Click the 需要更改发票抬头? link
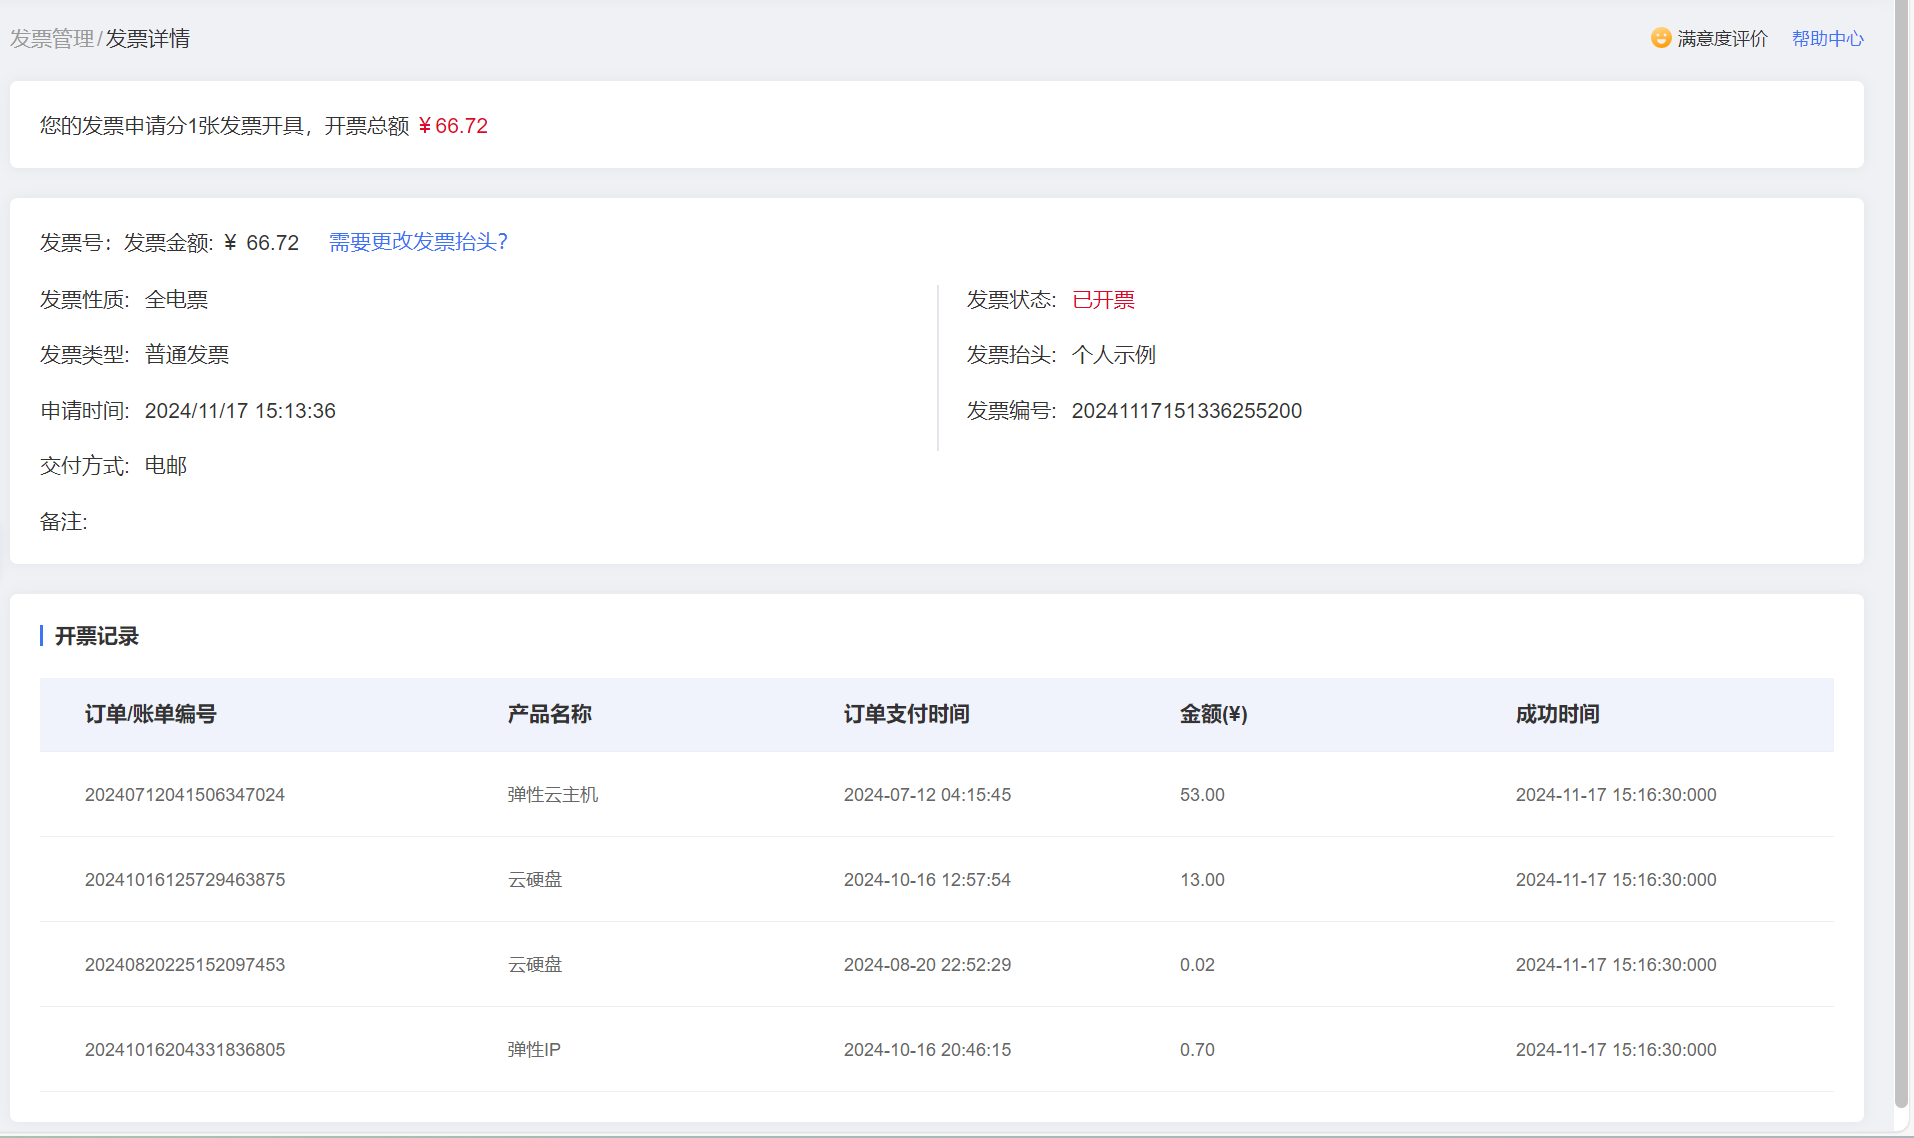The image size is (1914, 1138). [418, 242]
